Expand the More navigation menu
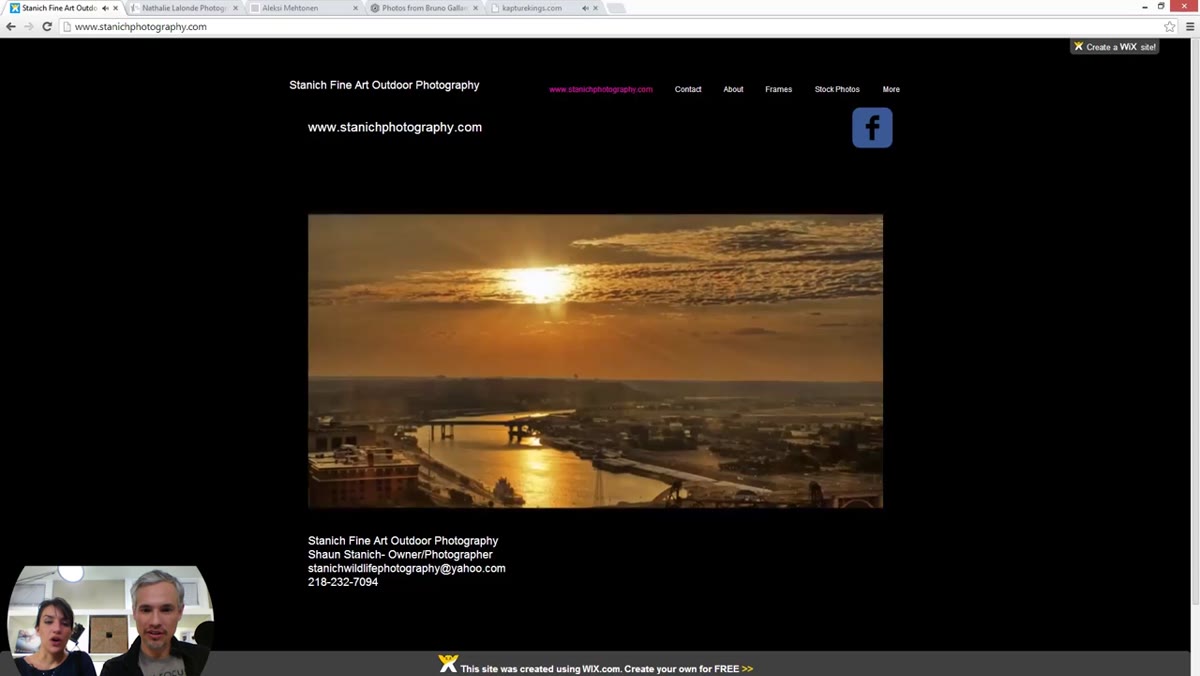The height and width of the screenshot is (676, 1200). pos(891,89)
